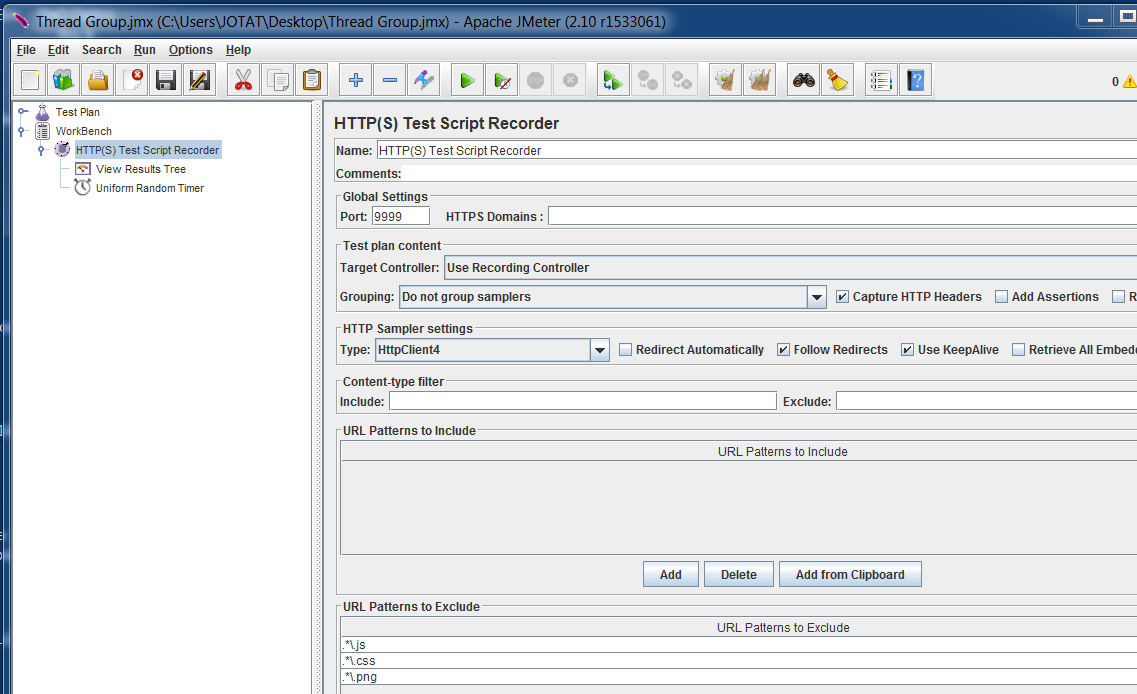Disable Follow Redirects
This screenshot has width=1137, height=694.
pos(783,349)
